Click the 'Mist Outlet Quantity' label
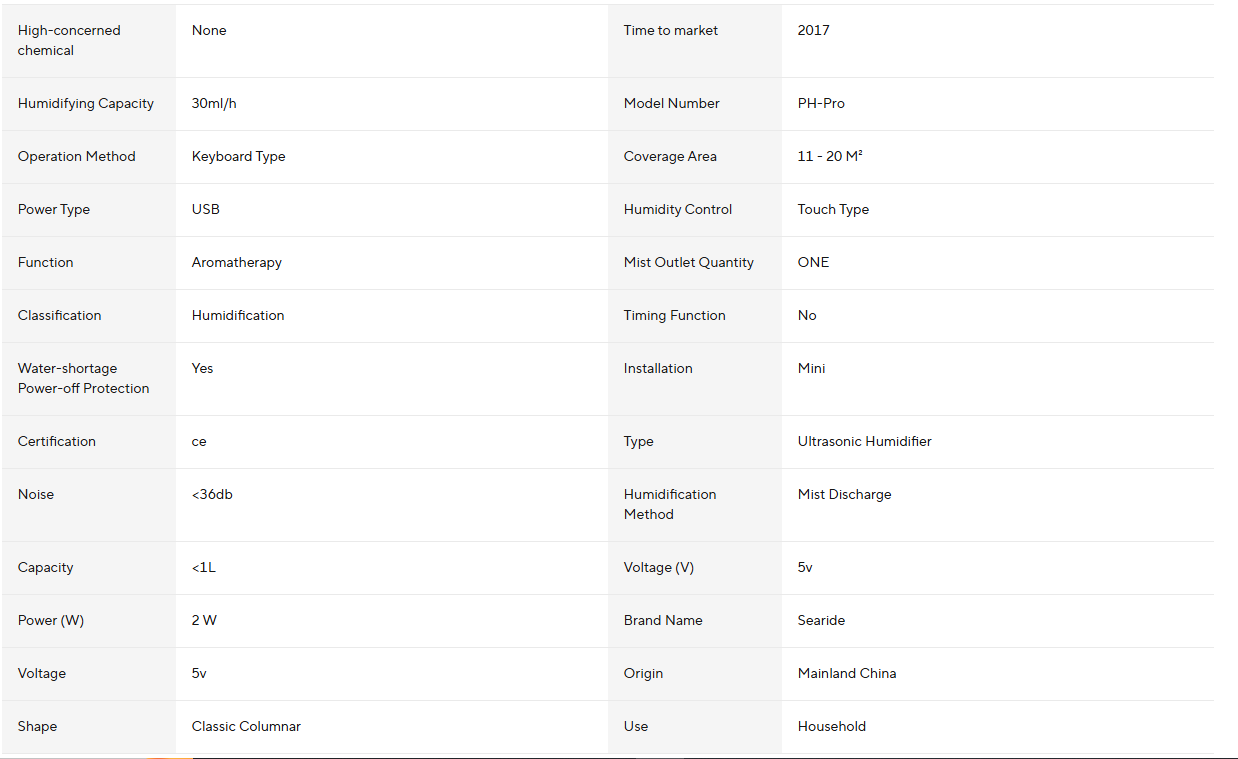This screenshot has height=759, width=1238. 688,263
